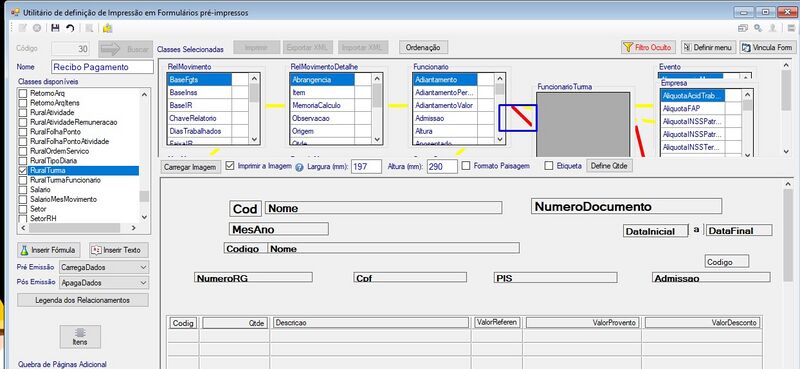
Task: Click down arrow of Funcionario list scrollbar
Action: click(x=499, y=139)
